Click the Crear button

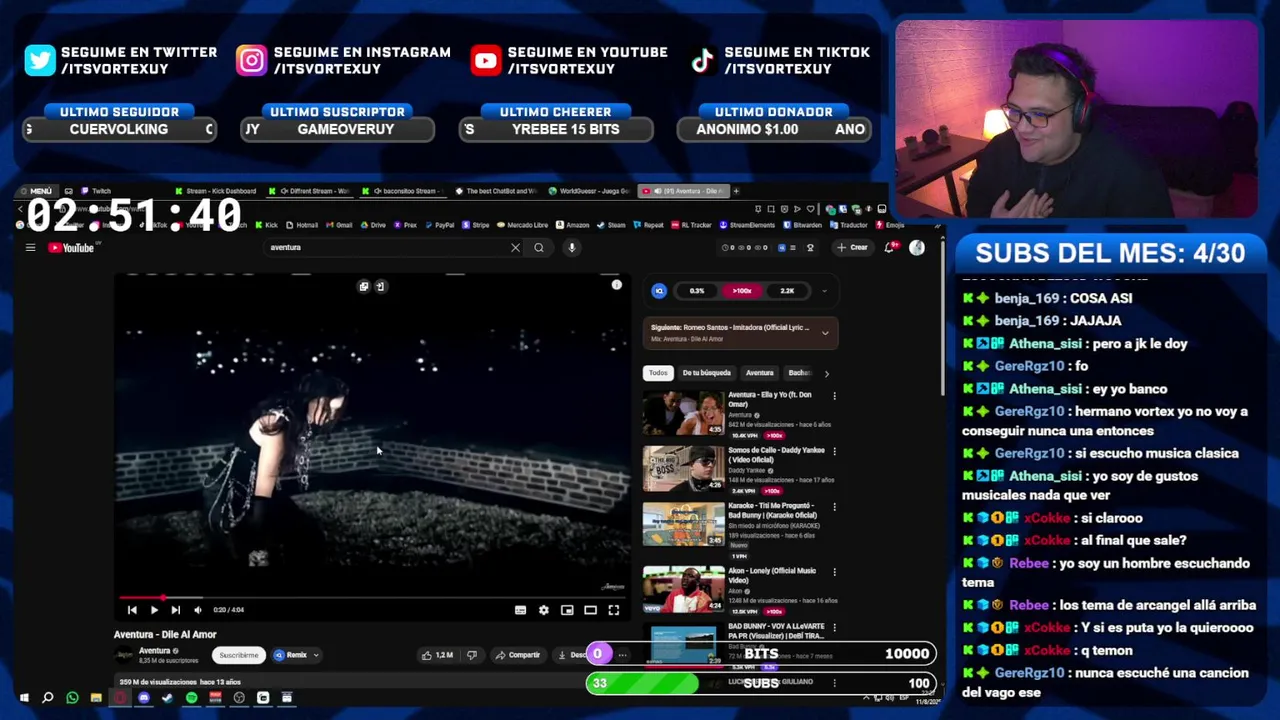853,248
